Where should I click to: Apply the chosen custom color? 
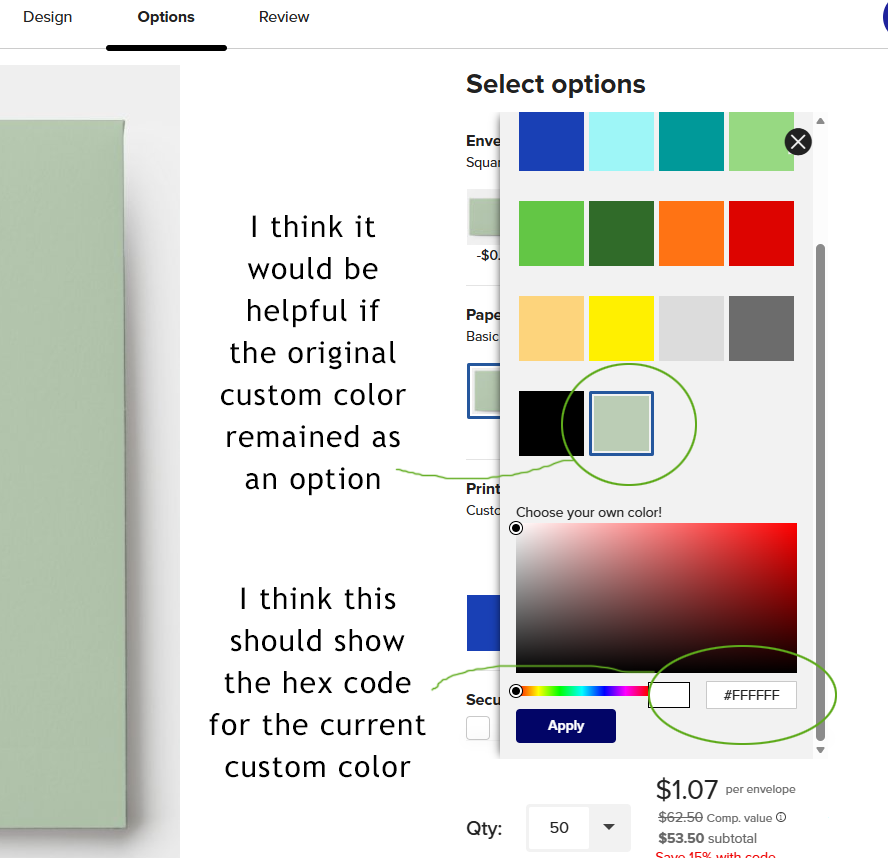click(x=566, y=725)
